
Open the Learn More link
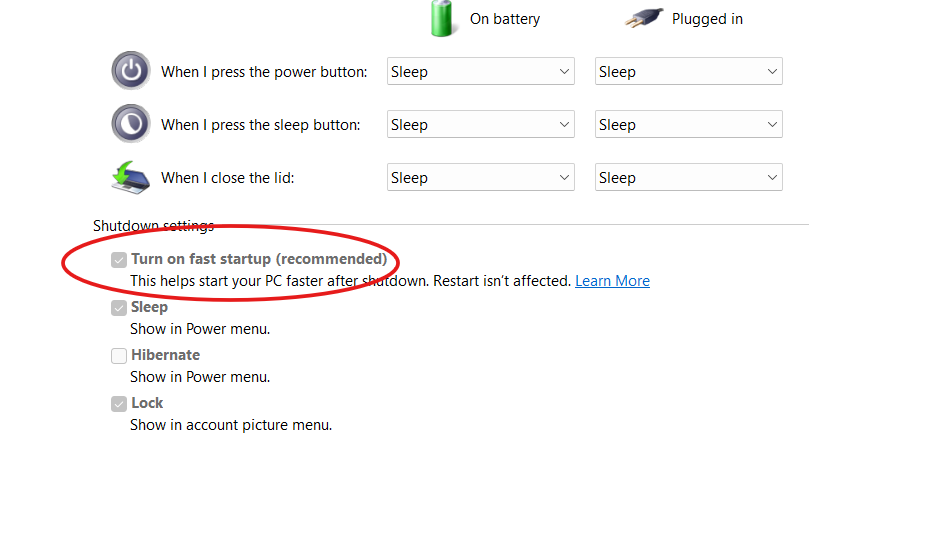click(612, 281)
